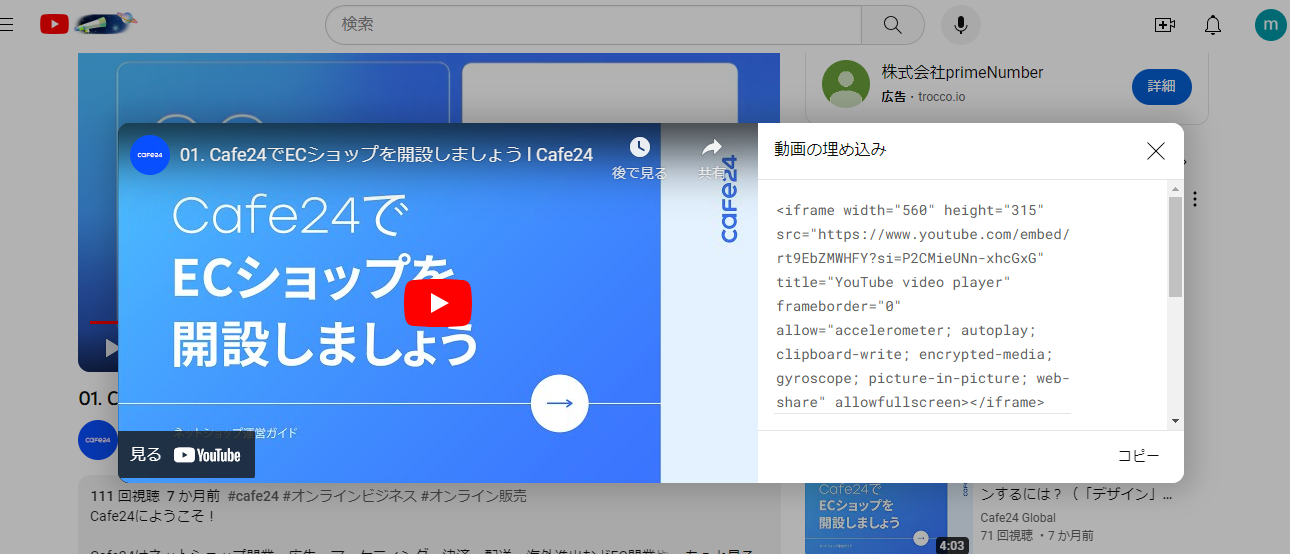Image resolution: width=1290 pixels, height=554 pixels.
Task: Open the create video icon
Action: click(x=1164, y=26)
